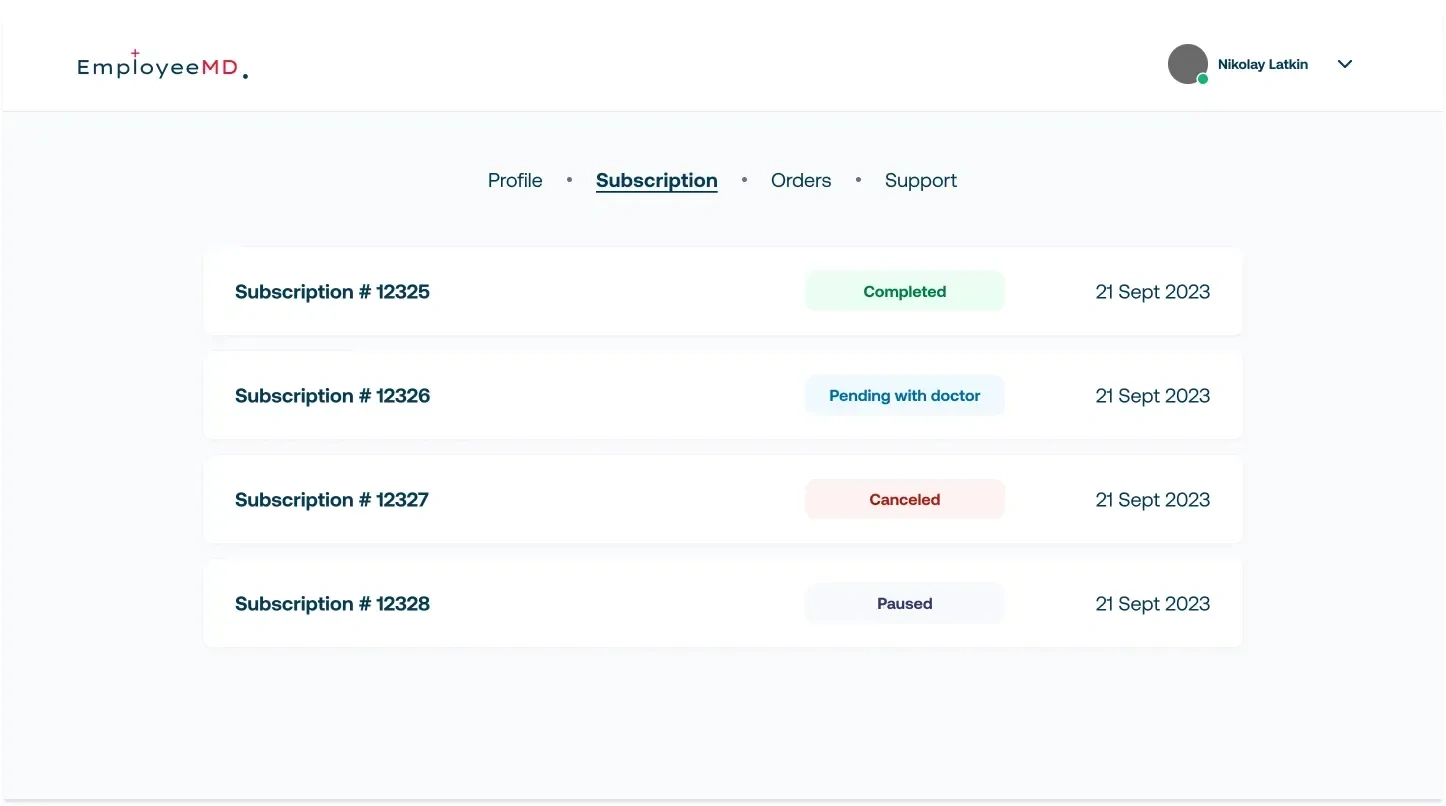1446x806 pixels.
Task: Open the Support tab
Action: click(x=920, y=181)
